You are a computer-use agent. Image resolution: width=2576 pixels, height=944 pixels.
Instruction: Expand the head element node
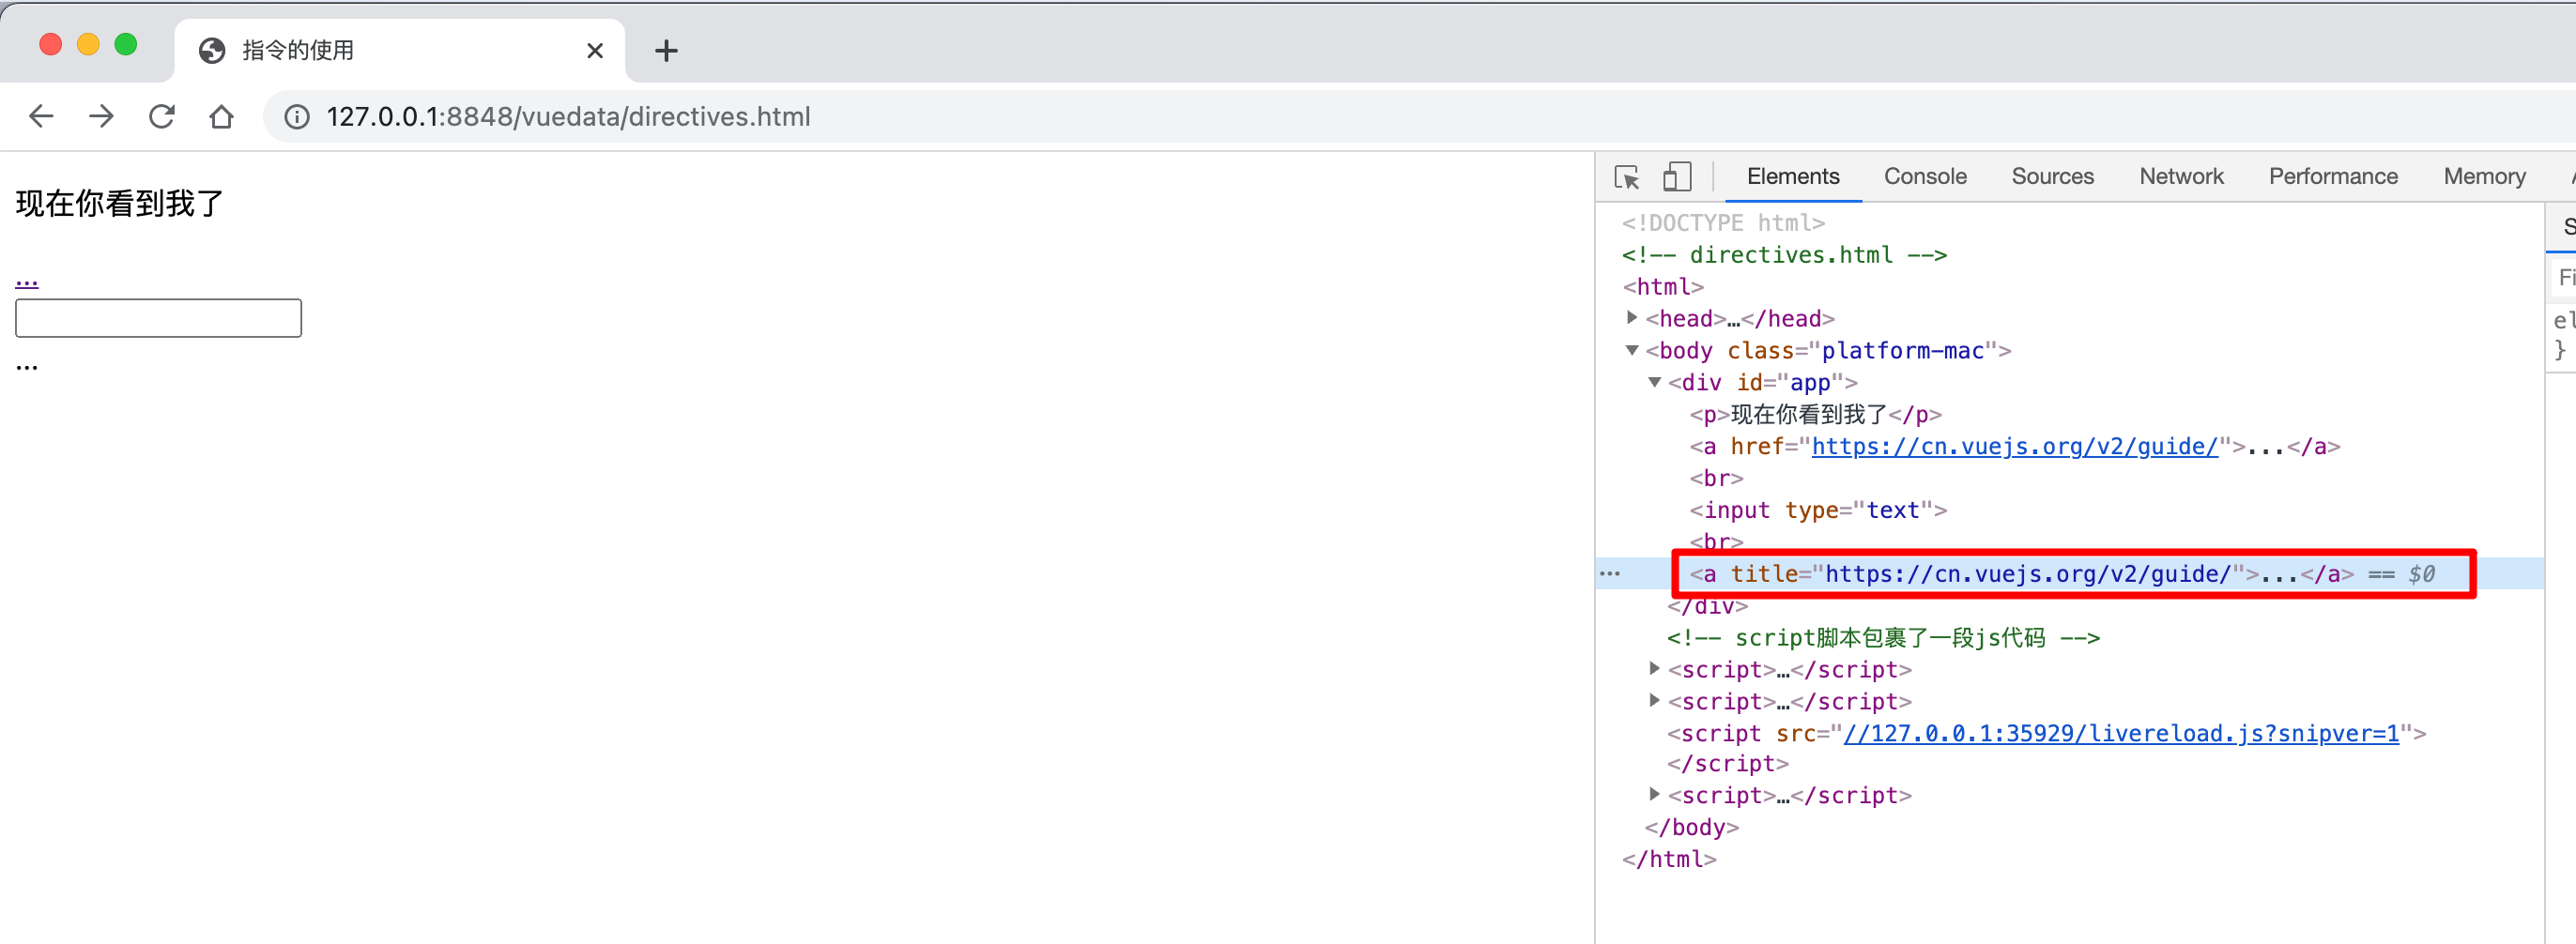[1632, 318]
